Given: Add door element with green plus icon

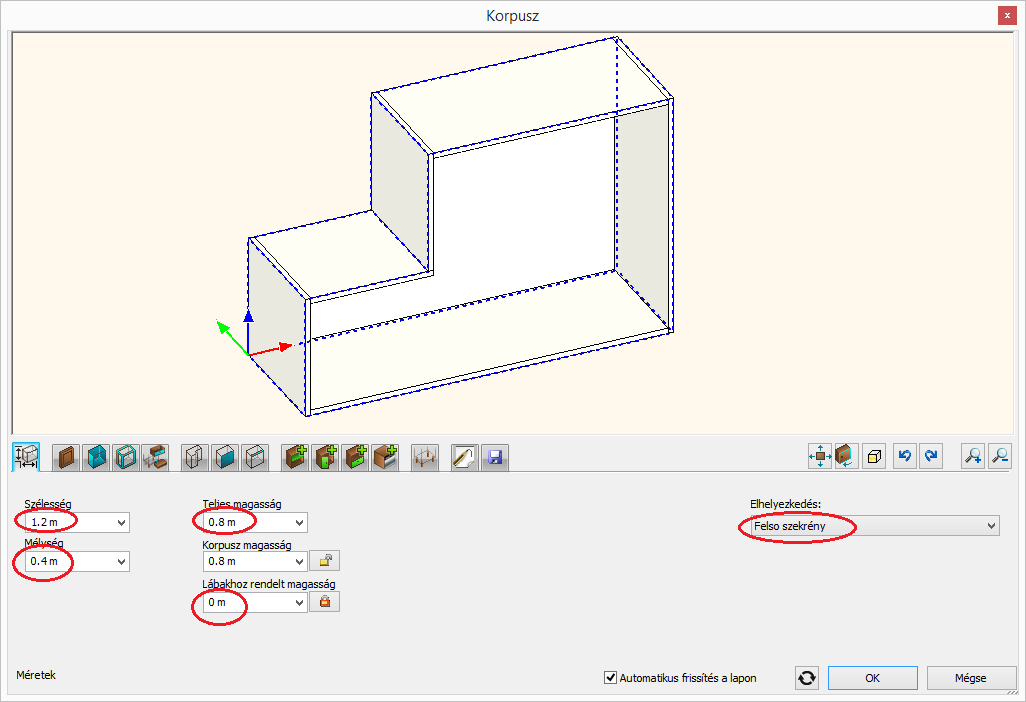Looking at the screenshot, I should [325, 457].
